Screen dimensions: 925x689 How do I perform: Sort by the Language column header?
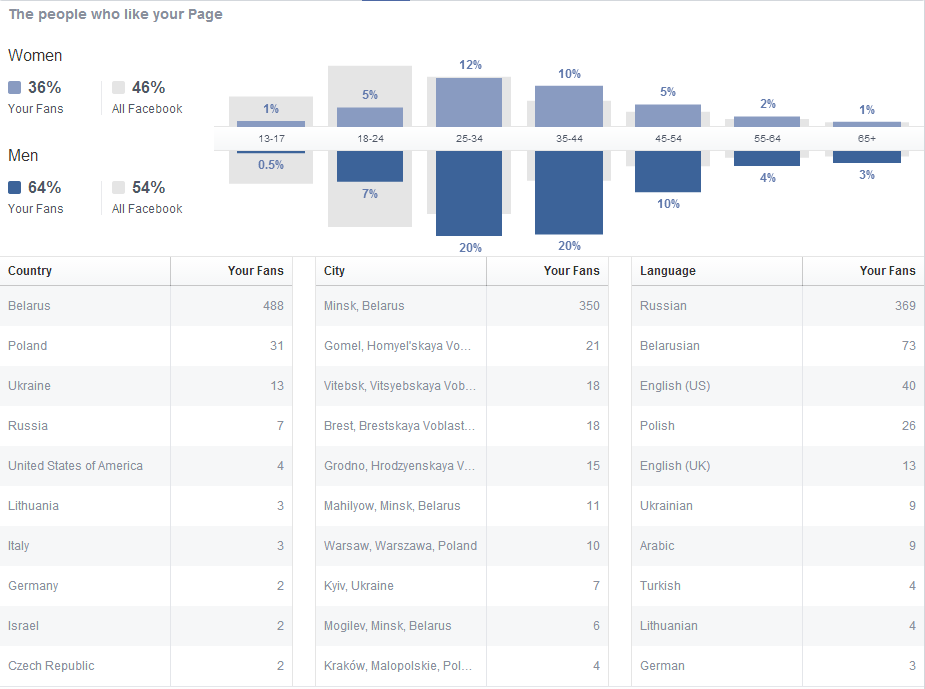pos(668,271)
